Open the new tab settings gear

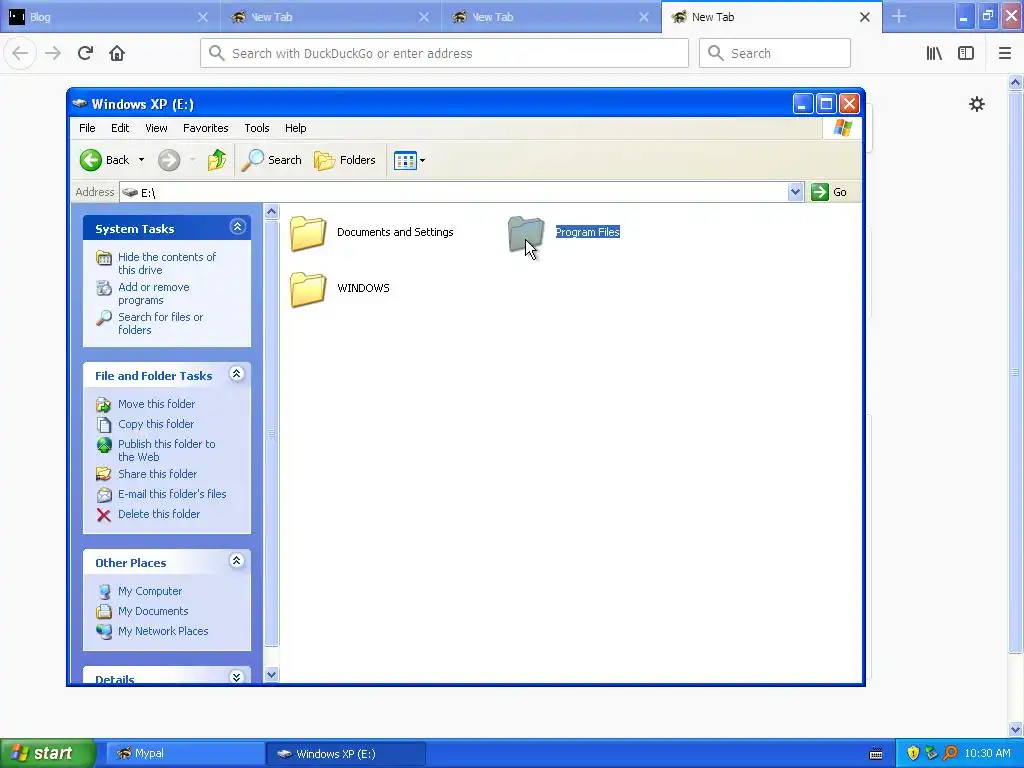point(976,104)
